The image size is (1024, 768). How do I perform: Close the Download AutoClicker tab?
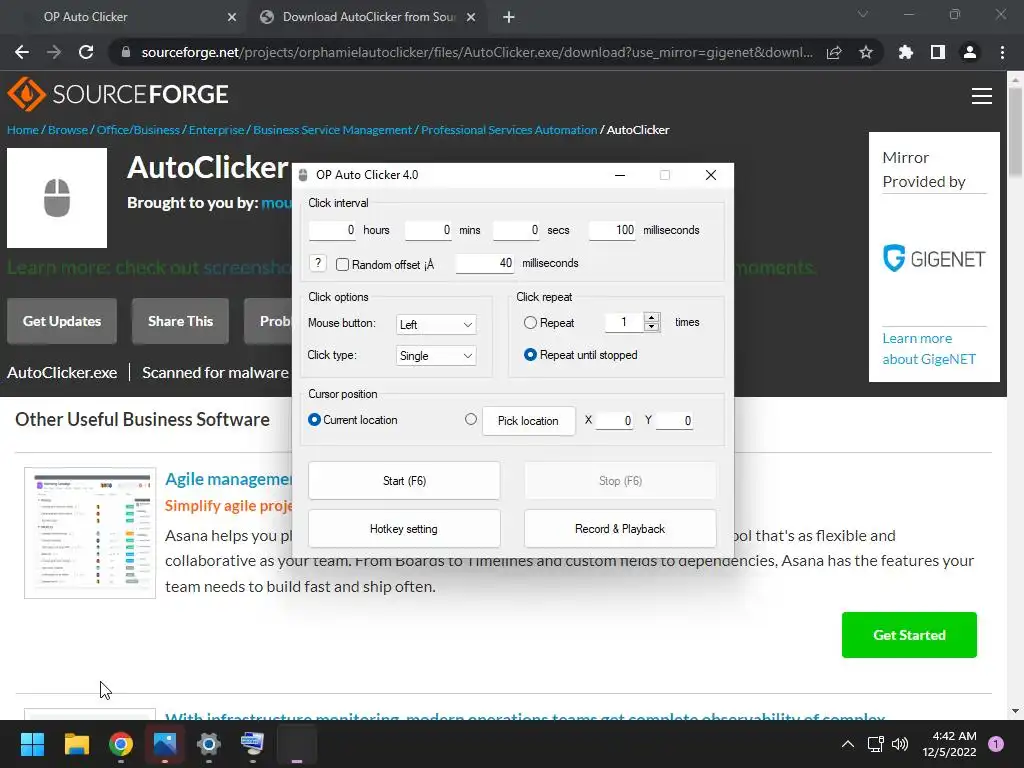[471, 17]
